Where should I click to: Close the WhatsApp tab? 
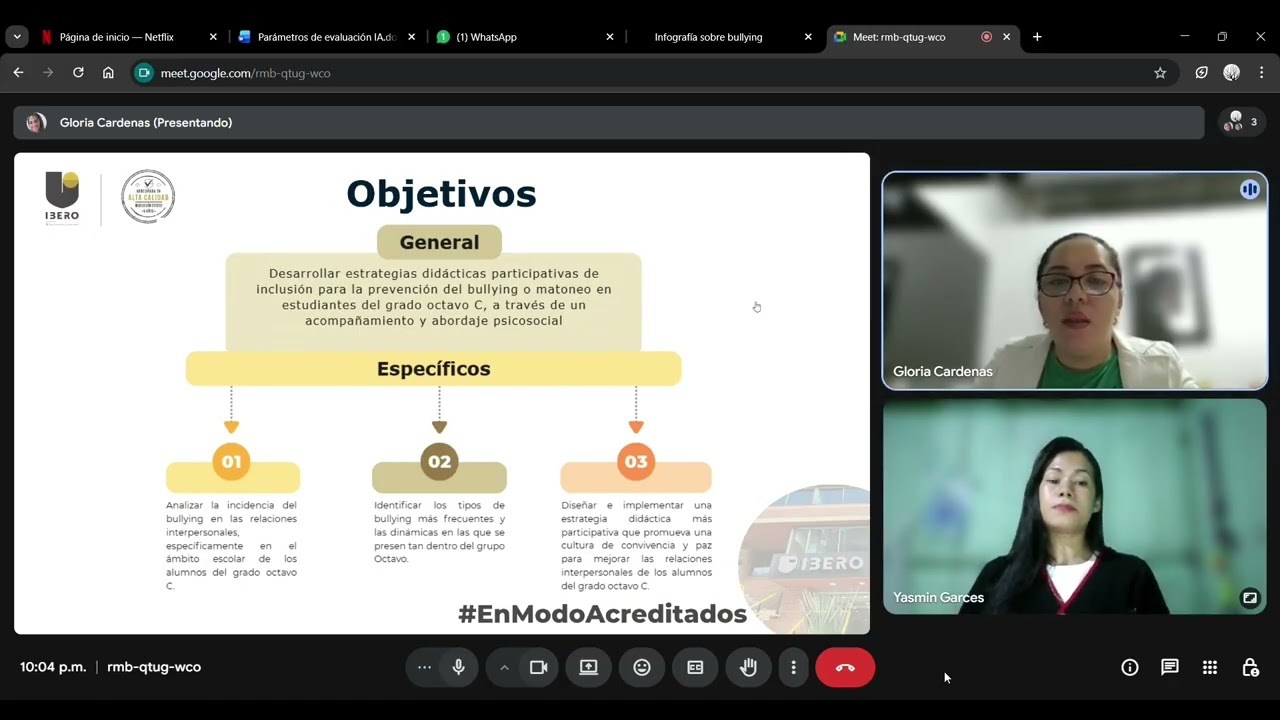coord(610,37)
